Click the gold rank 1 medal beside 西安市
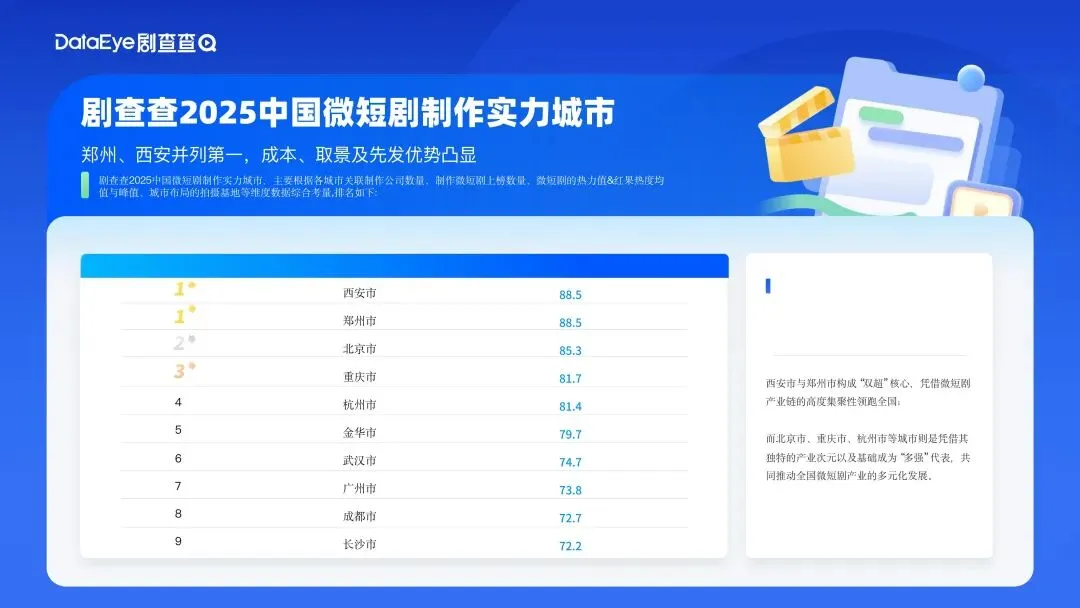The height and width of the screenshot is (608, 1080). [185, 289]
